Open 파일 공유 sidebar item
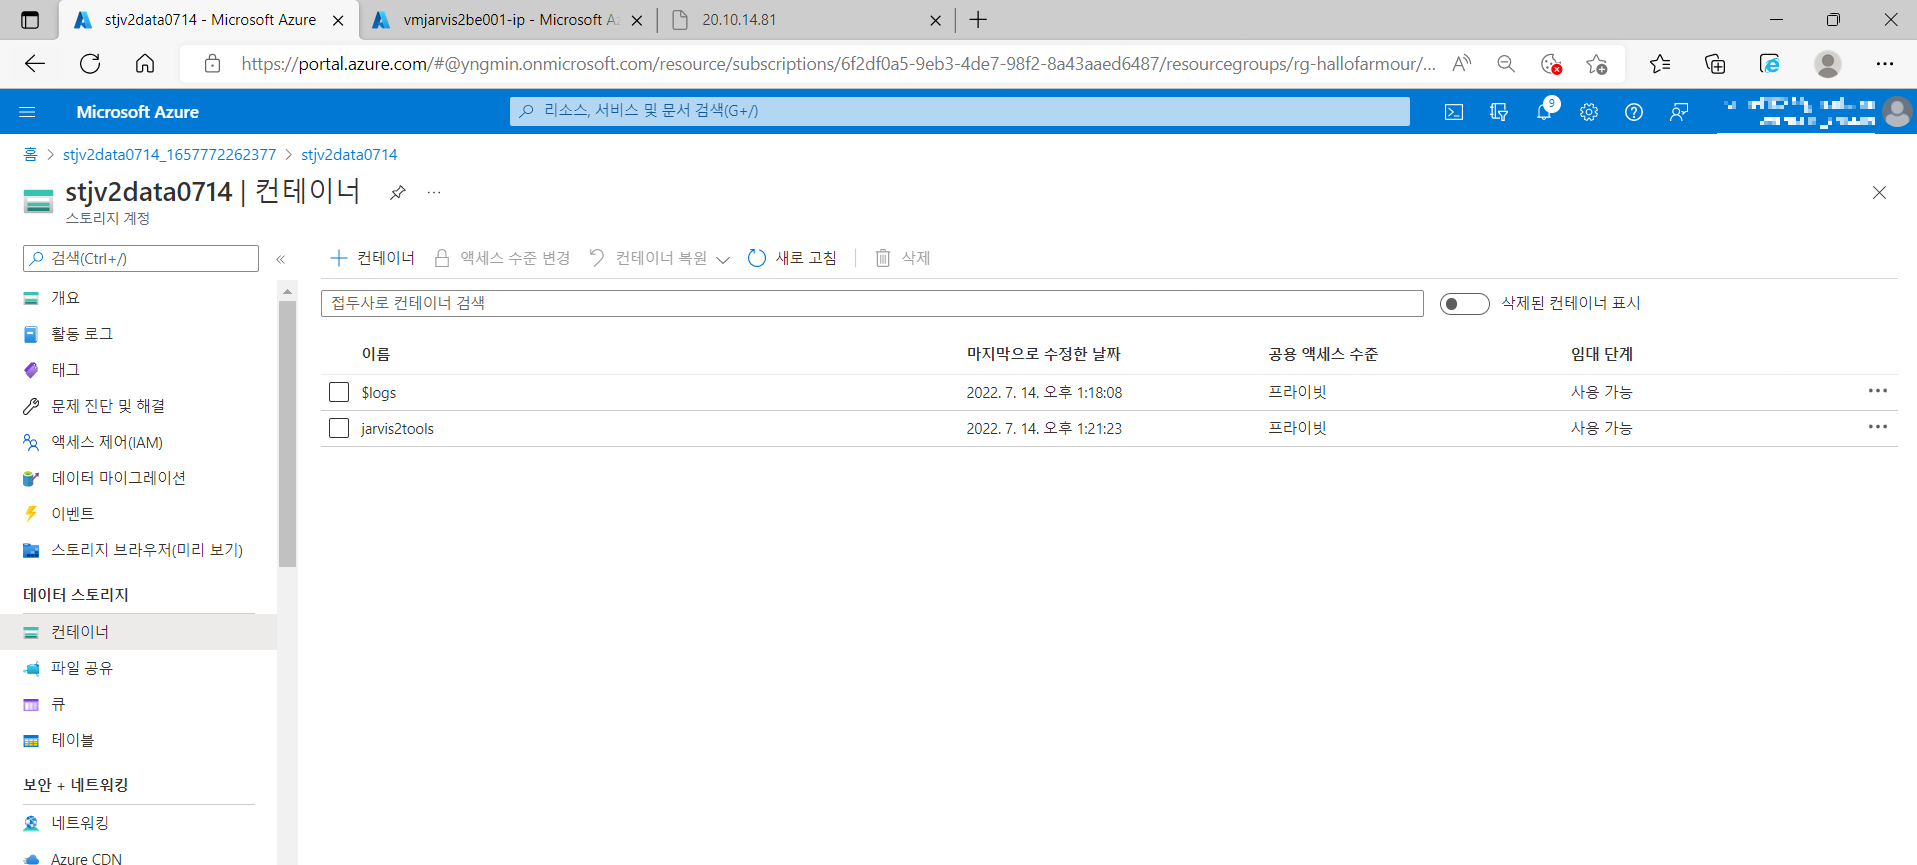 82,668
